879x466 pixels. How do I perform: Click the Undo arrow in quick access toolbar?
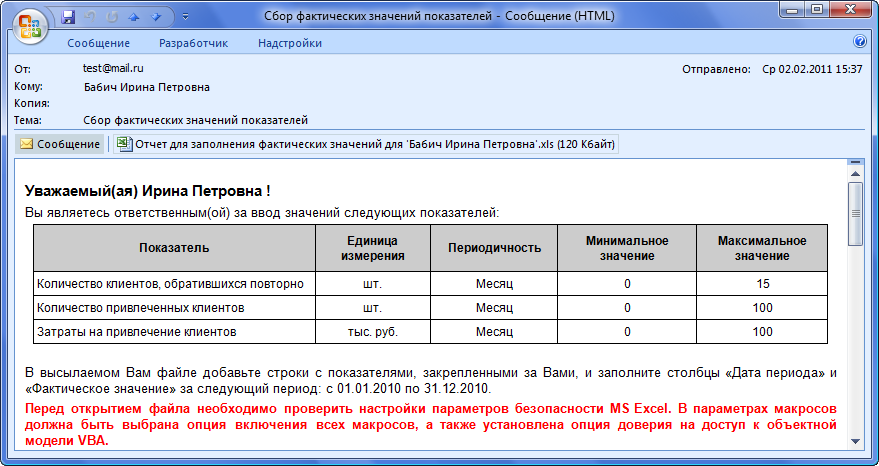click(x=90, y=17)
